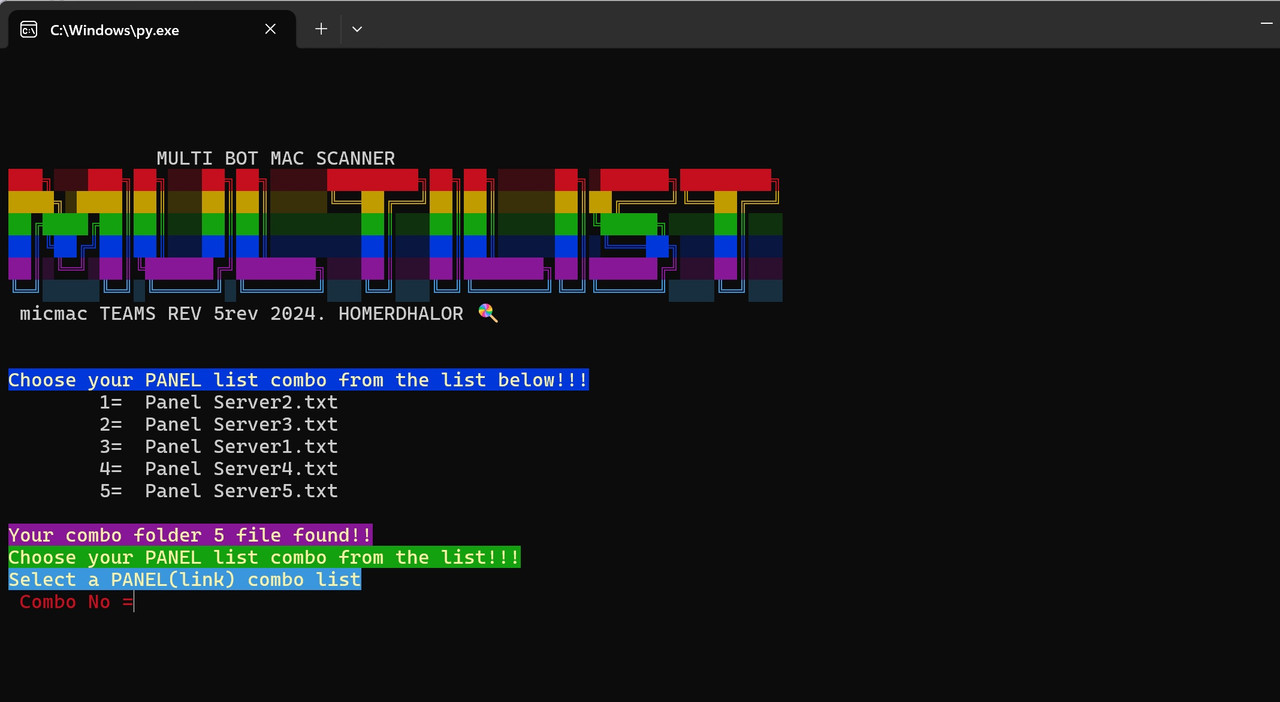Image resolution: width=1280 pixels, height=702 pixels.
Task: Click the 'Select a PANEL(link) combo list' line
Action: [185, 579]
